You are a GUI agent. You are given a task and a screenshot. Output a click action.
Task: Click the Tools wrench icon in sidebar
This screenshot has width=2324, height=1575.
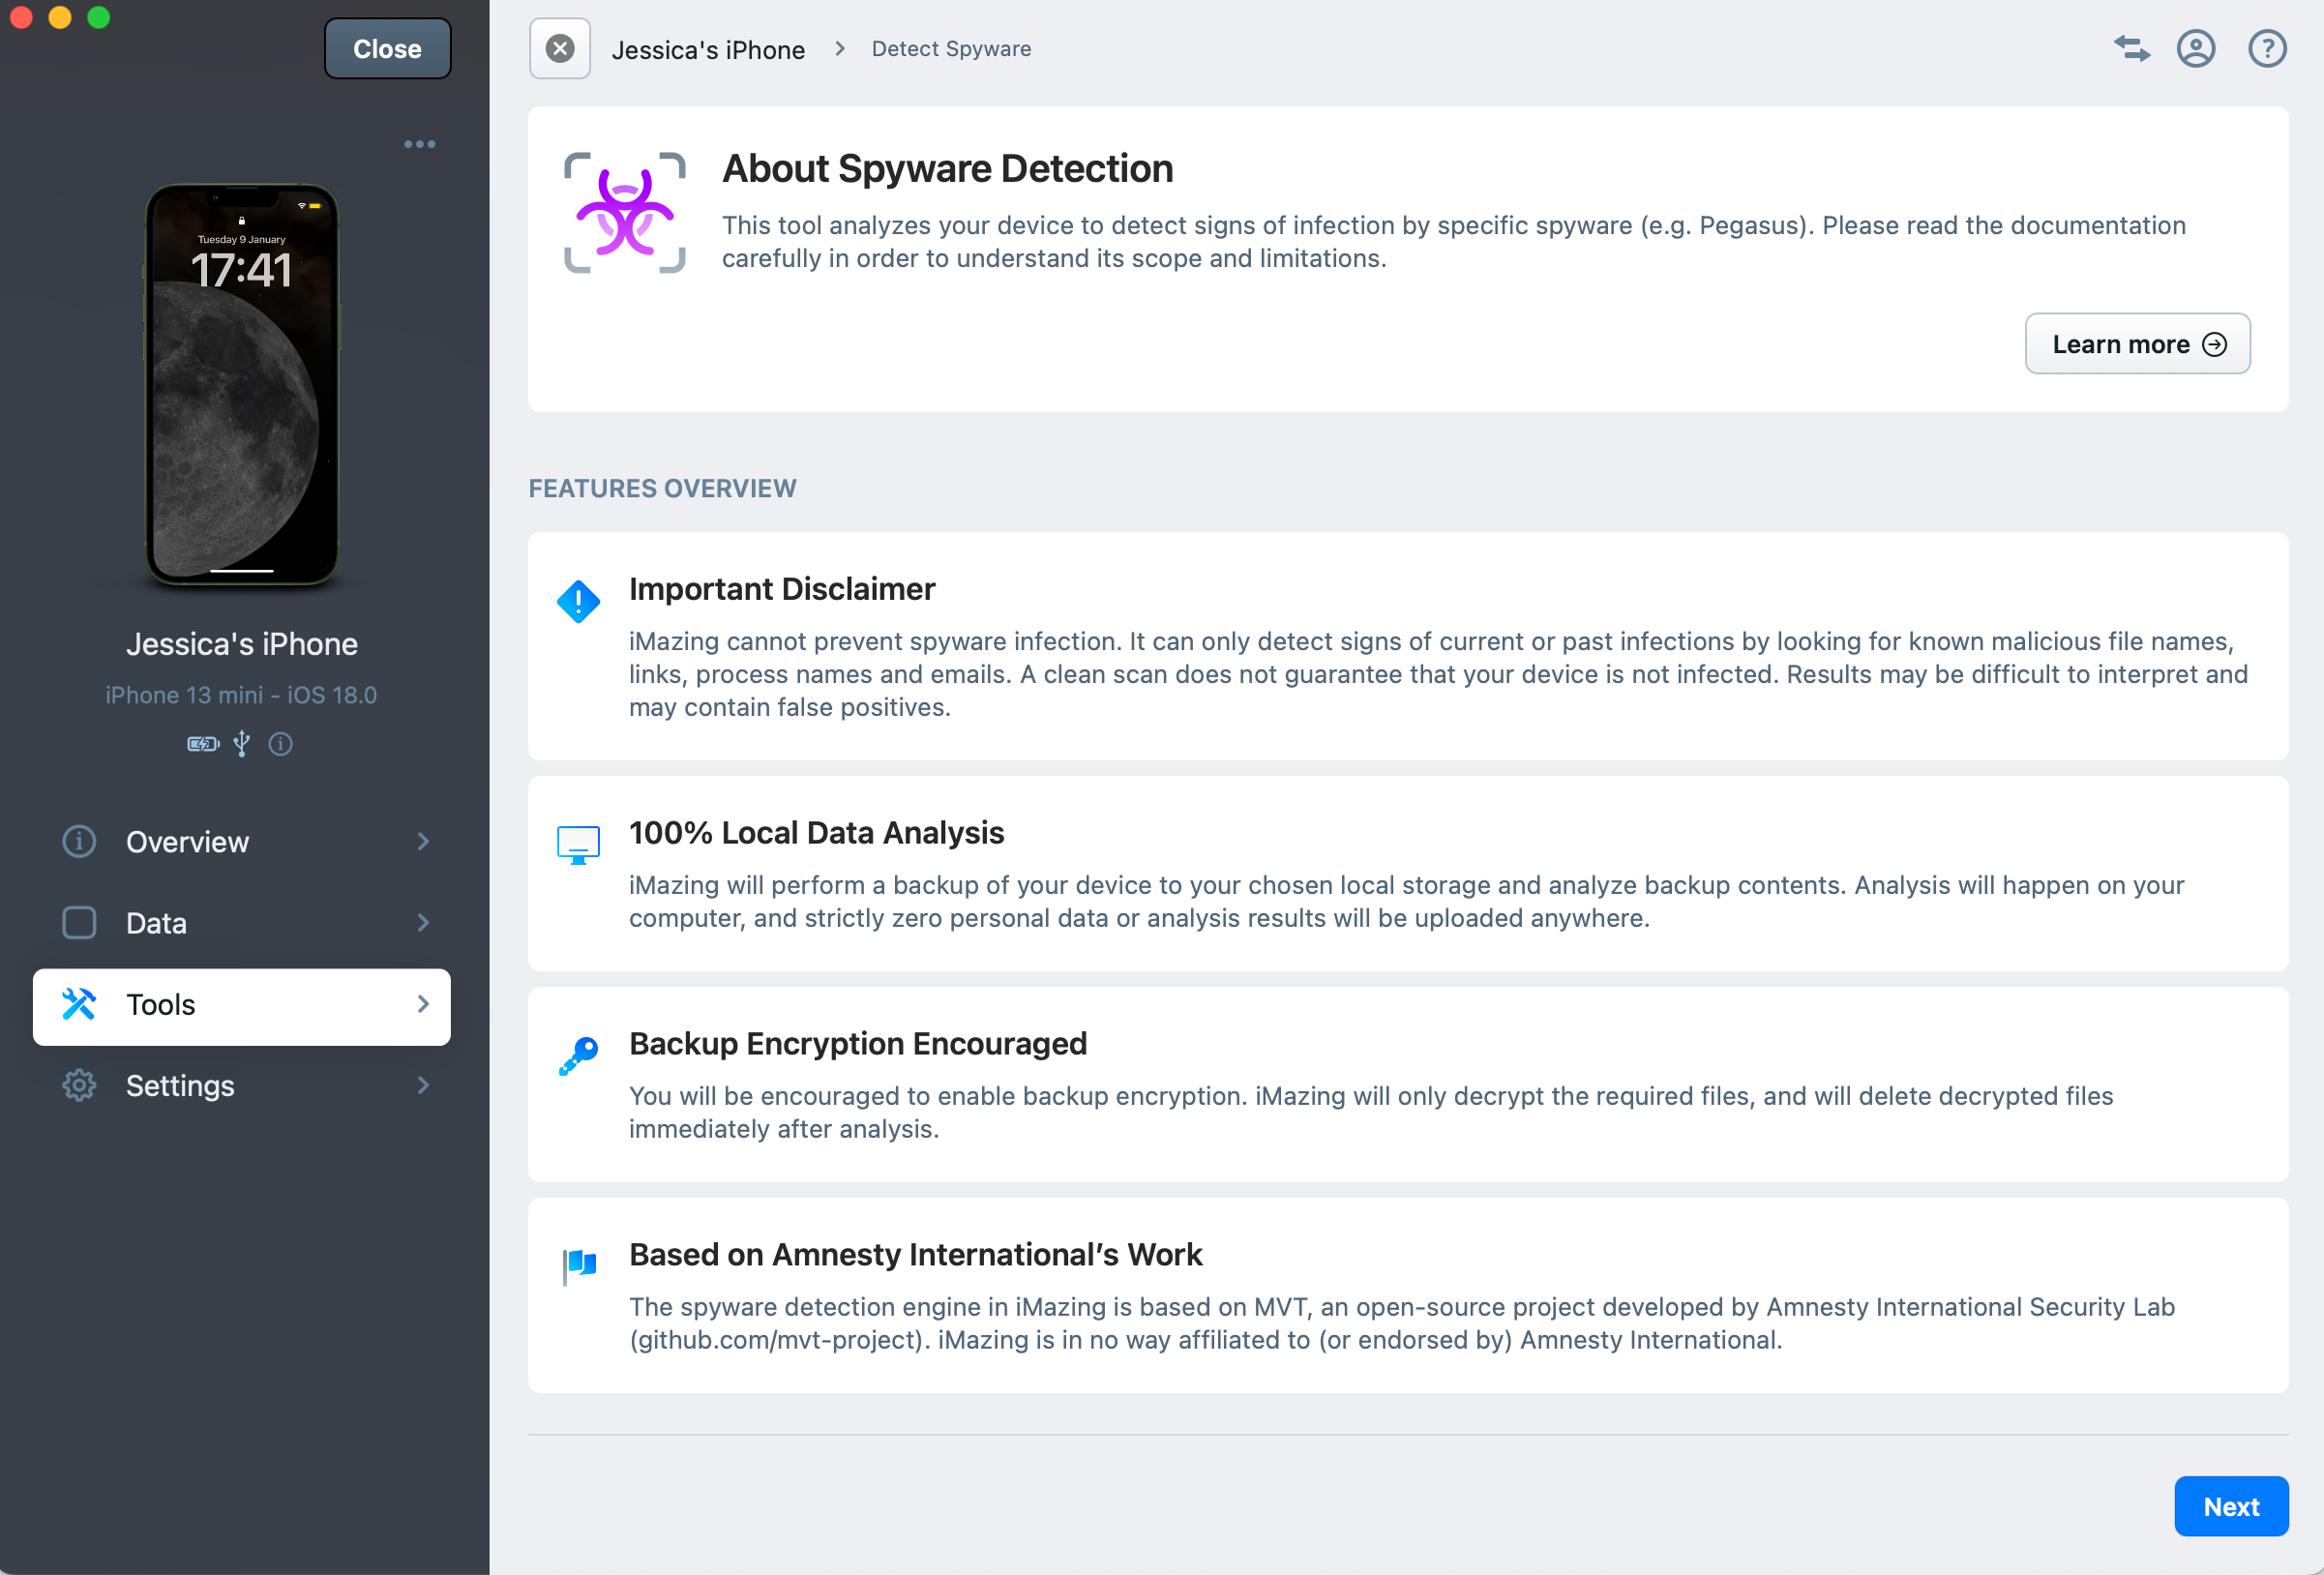[79, 1004]
